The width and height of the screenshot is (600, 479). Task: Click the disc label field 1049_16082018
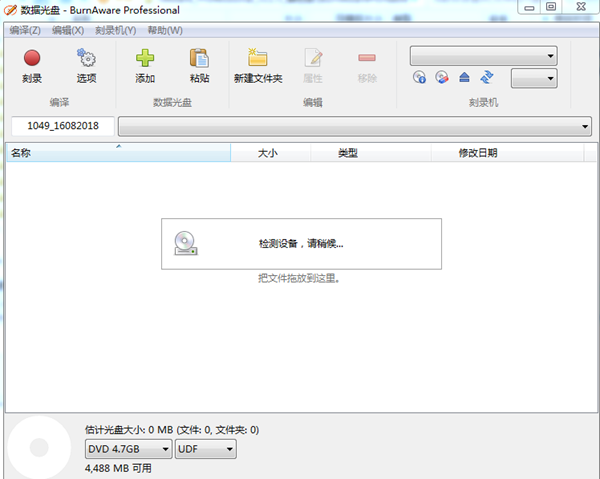62,127
